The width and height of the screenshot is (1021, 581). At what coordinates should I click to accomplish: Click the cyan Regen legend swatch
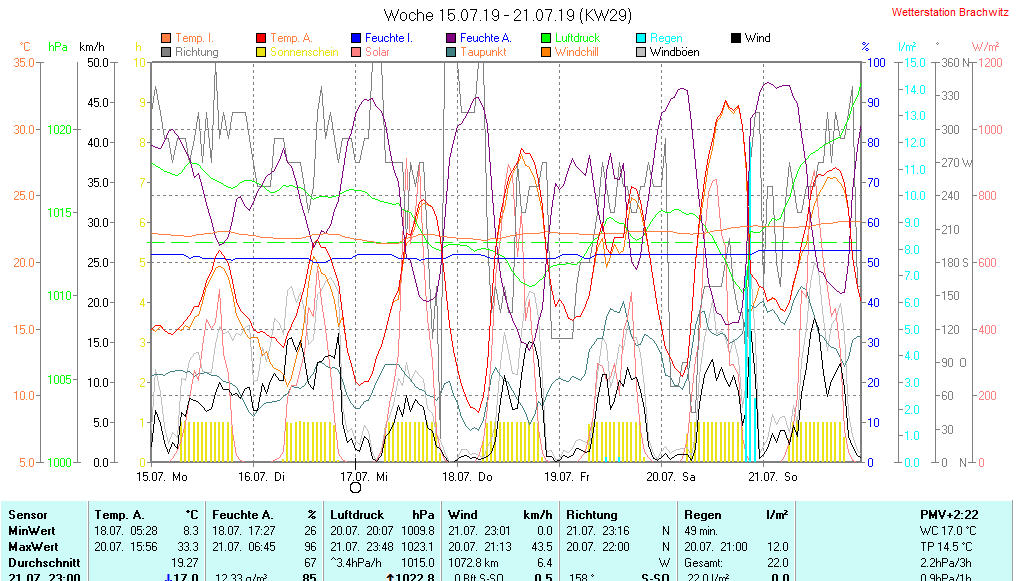pos(641,38)
